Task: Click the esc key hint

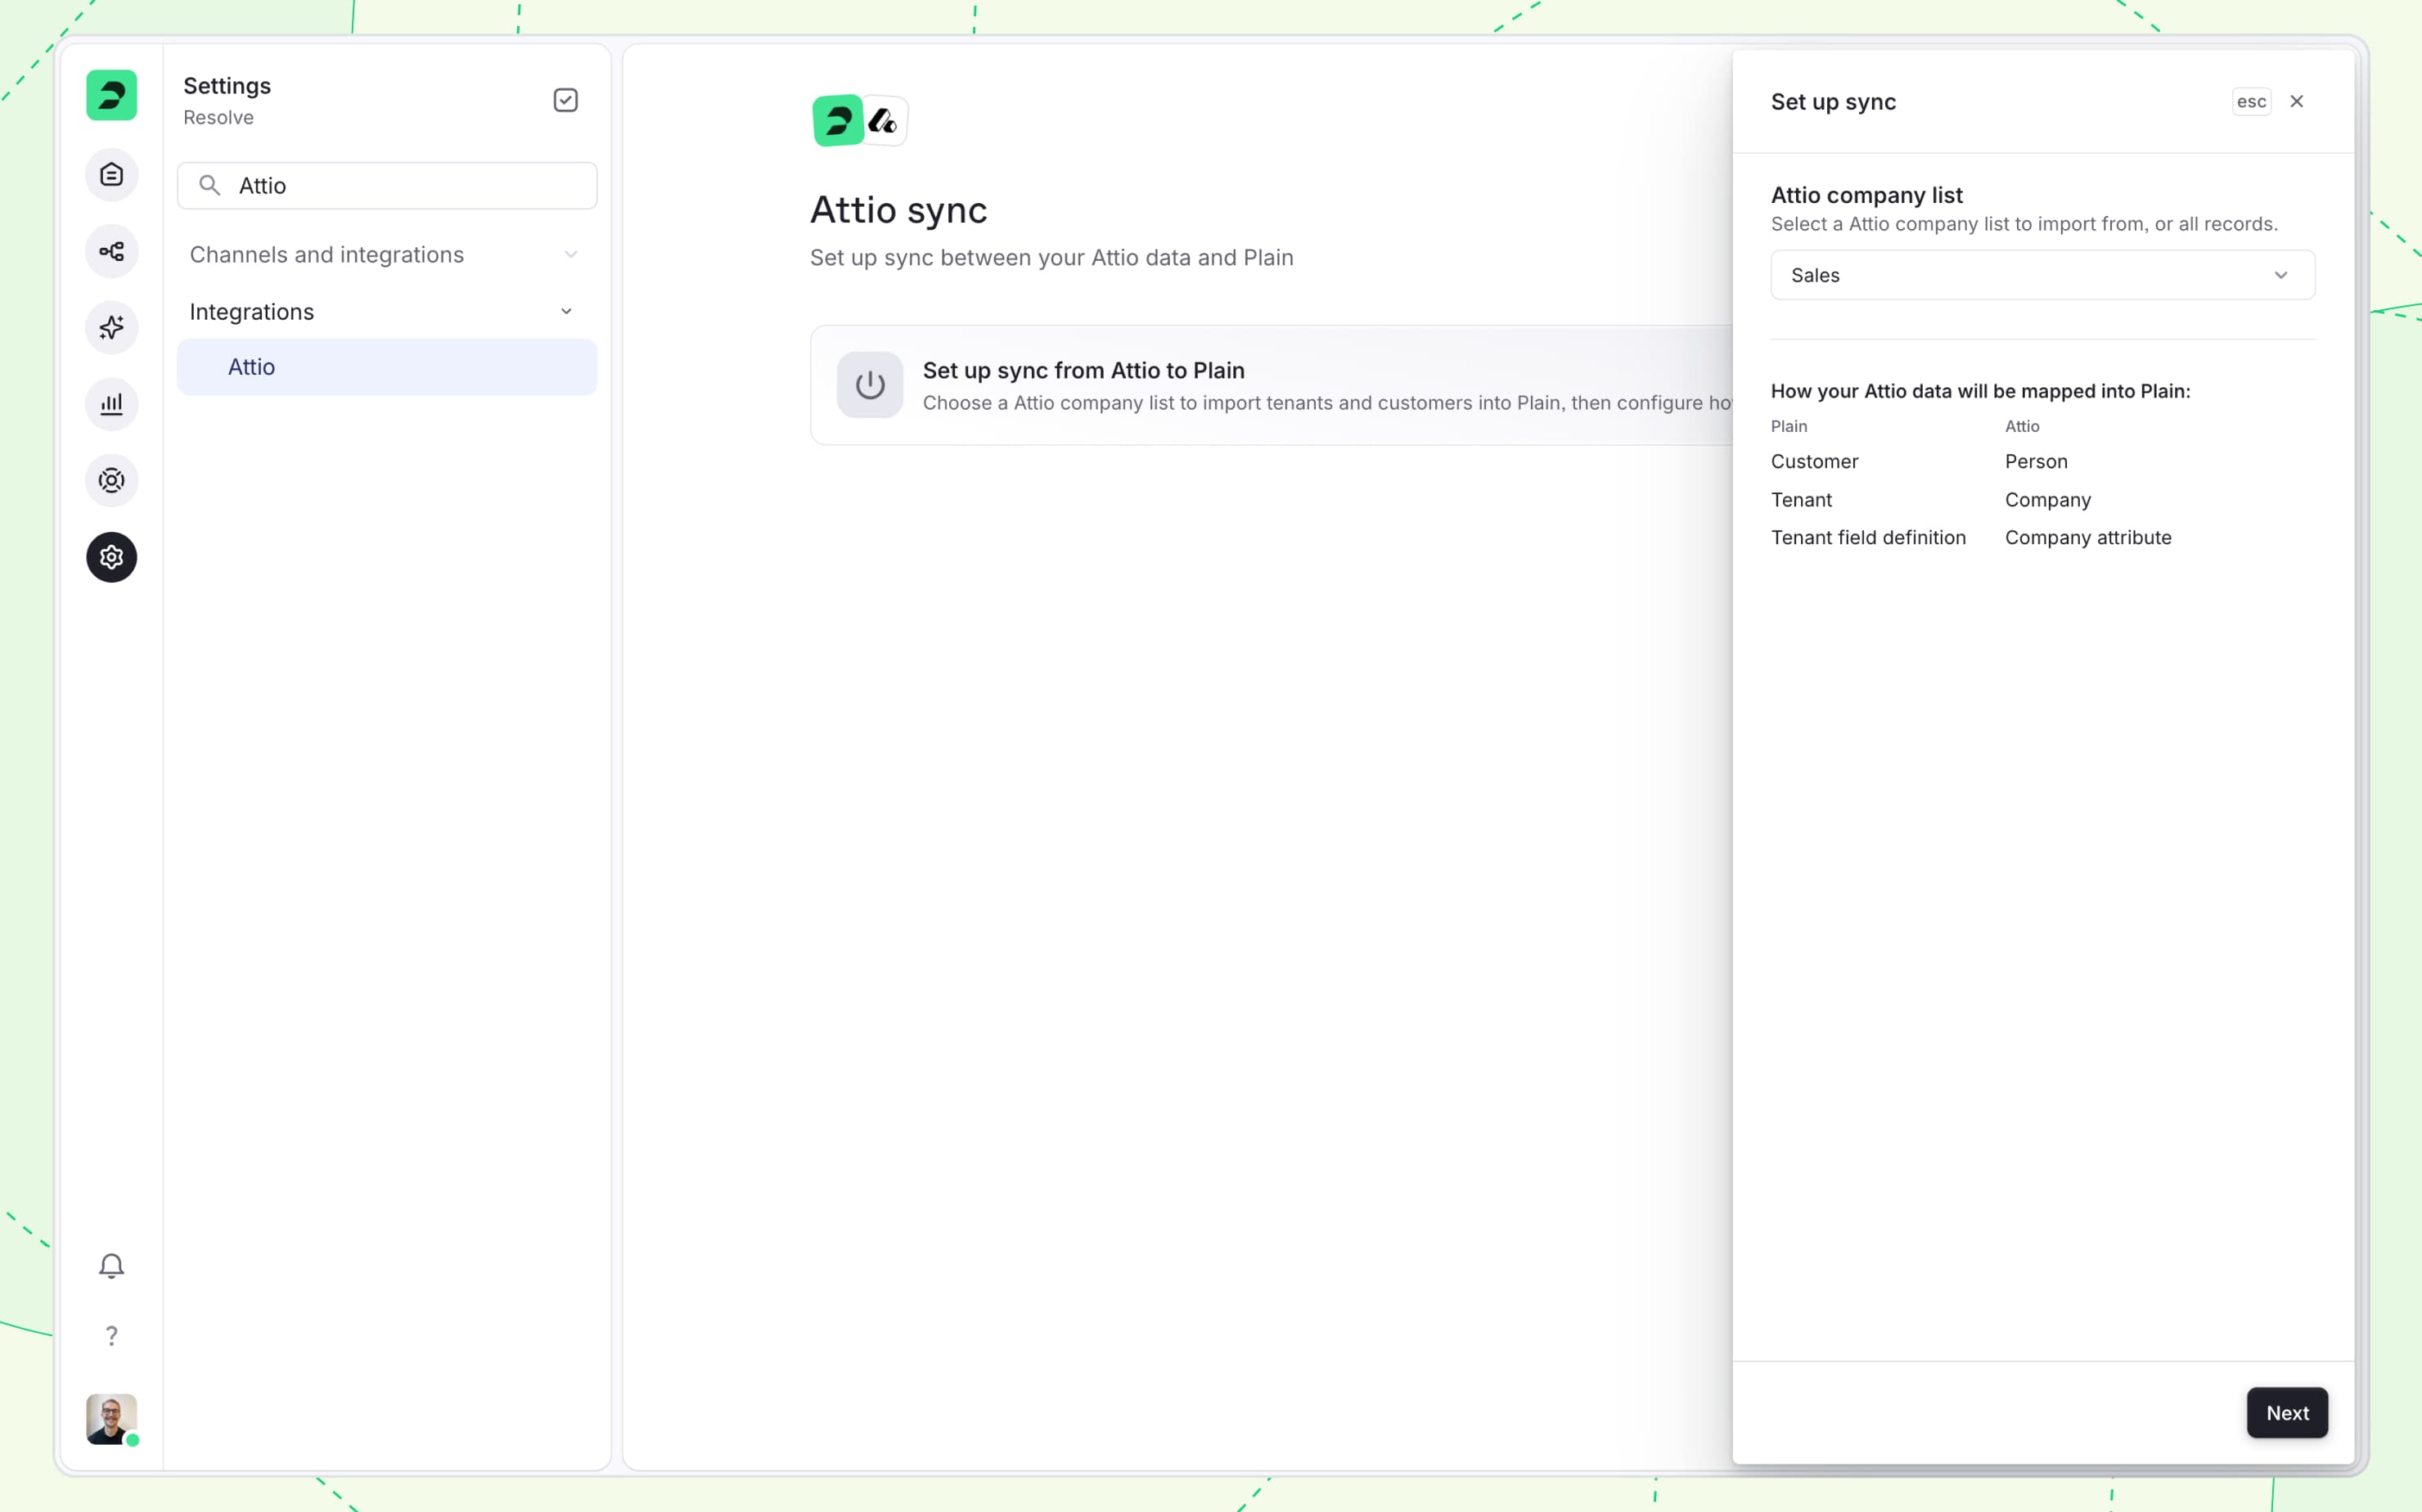Action: click(2251, 101)
